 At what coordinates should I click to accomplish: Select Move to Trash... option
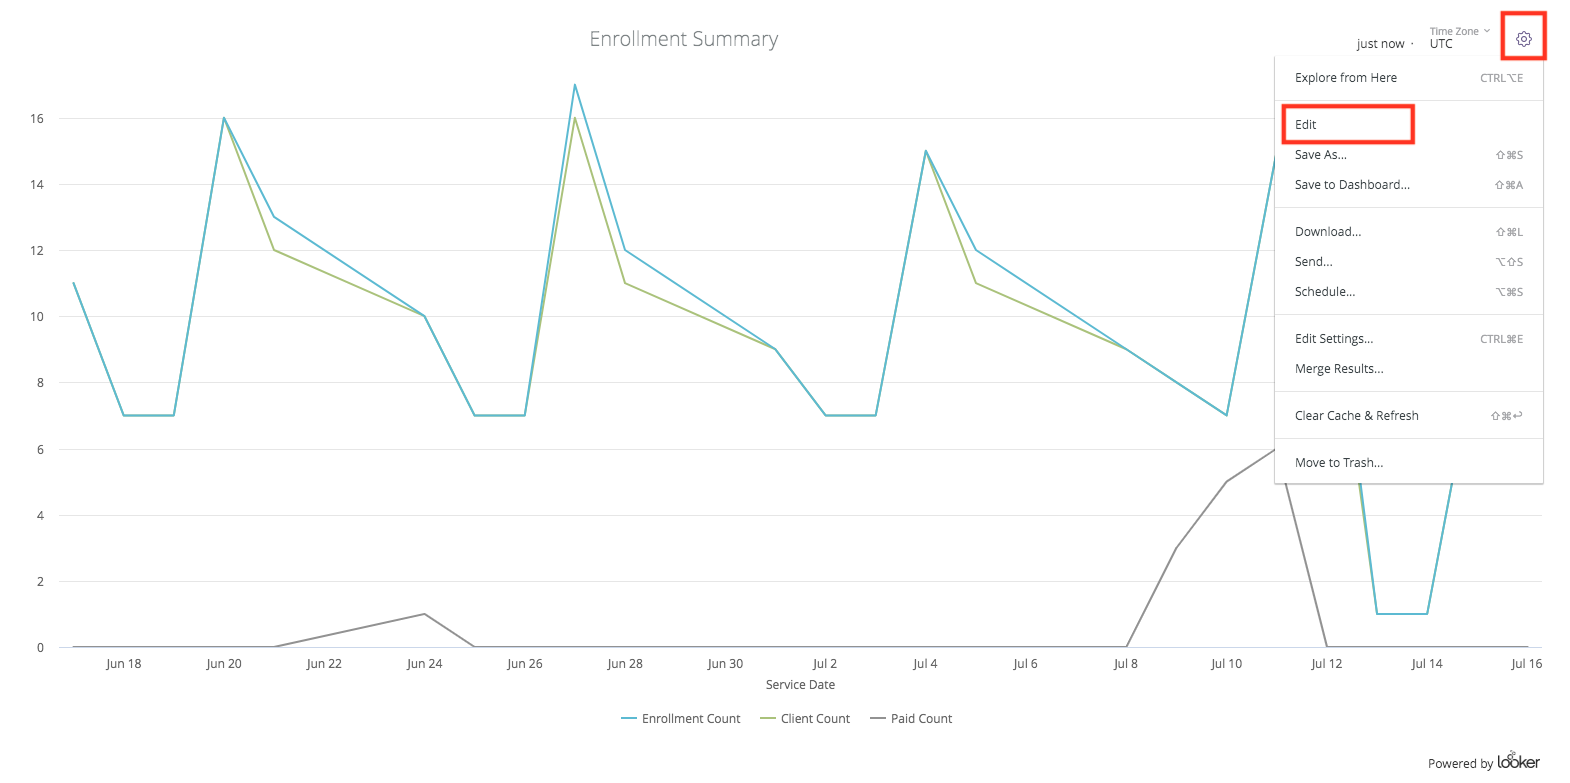(x=1339, y=463)
